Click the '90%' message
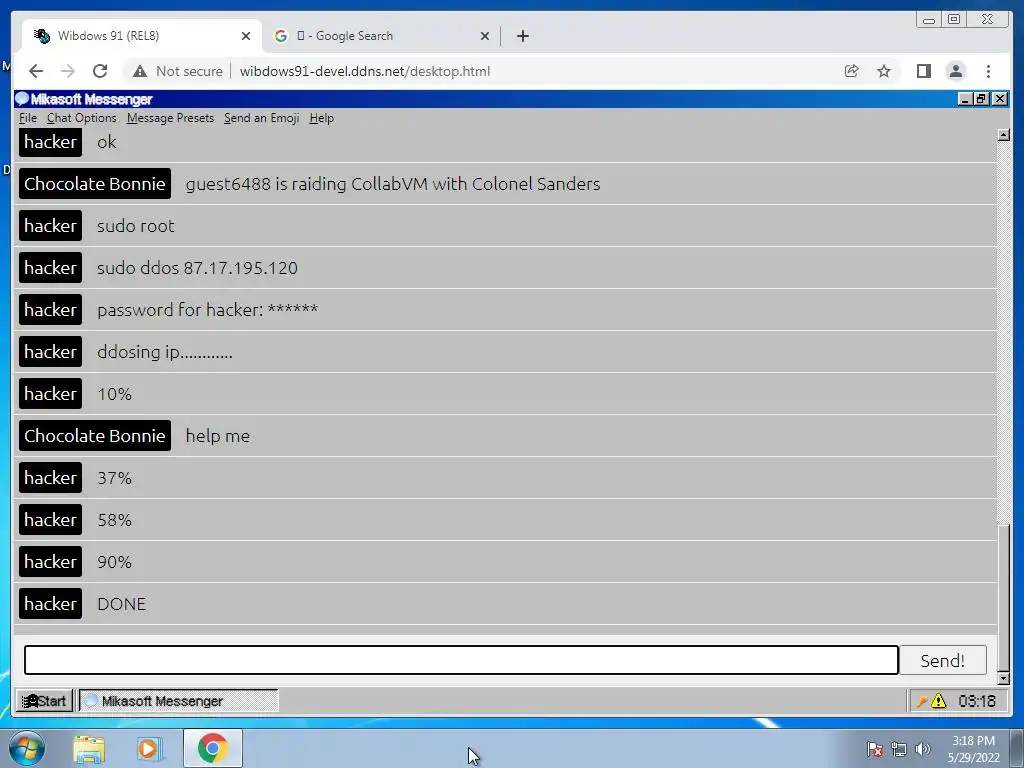 (x=114, y=562)
